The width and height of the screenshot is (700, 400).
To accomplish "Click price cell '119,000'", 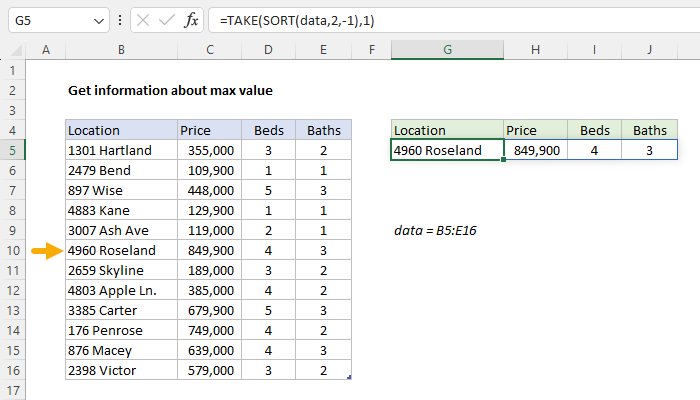I will pyautogui.click(x=209, y=230).
